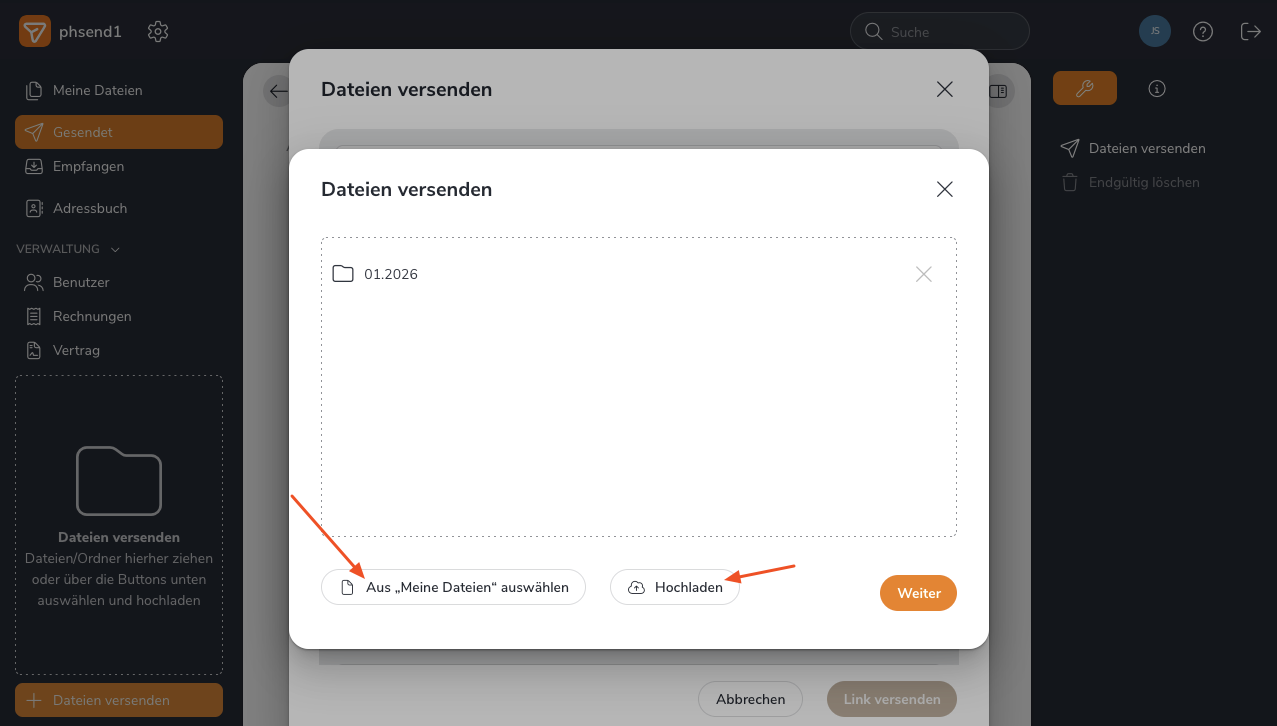Go to Empfangen in sidebar

pyautogui.click(x=88, y=166)
